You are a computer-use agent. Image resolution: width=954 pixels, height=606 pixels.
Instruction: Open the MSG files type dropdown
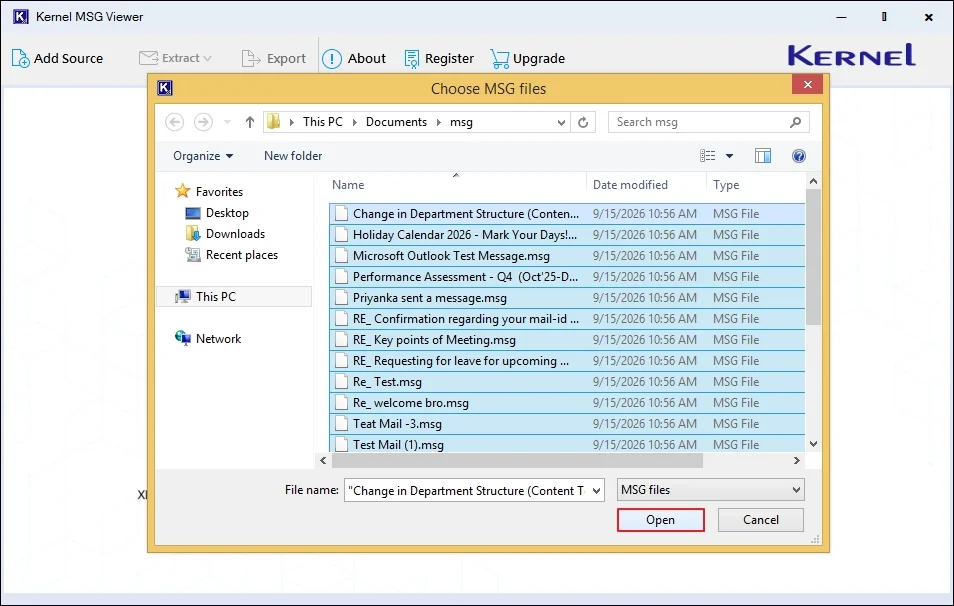click(711, 490)
